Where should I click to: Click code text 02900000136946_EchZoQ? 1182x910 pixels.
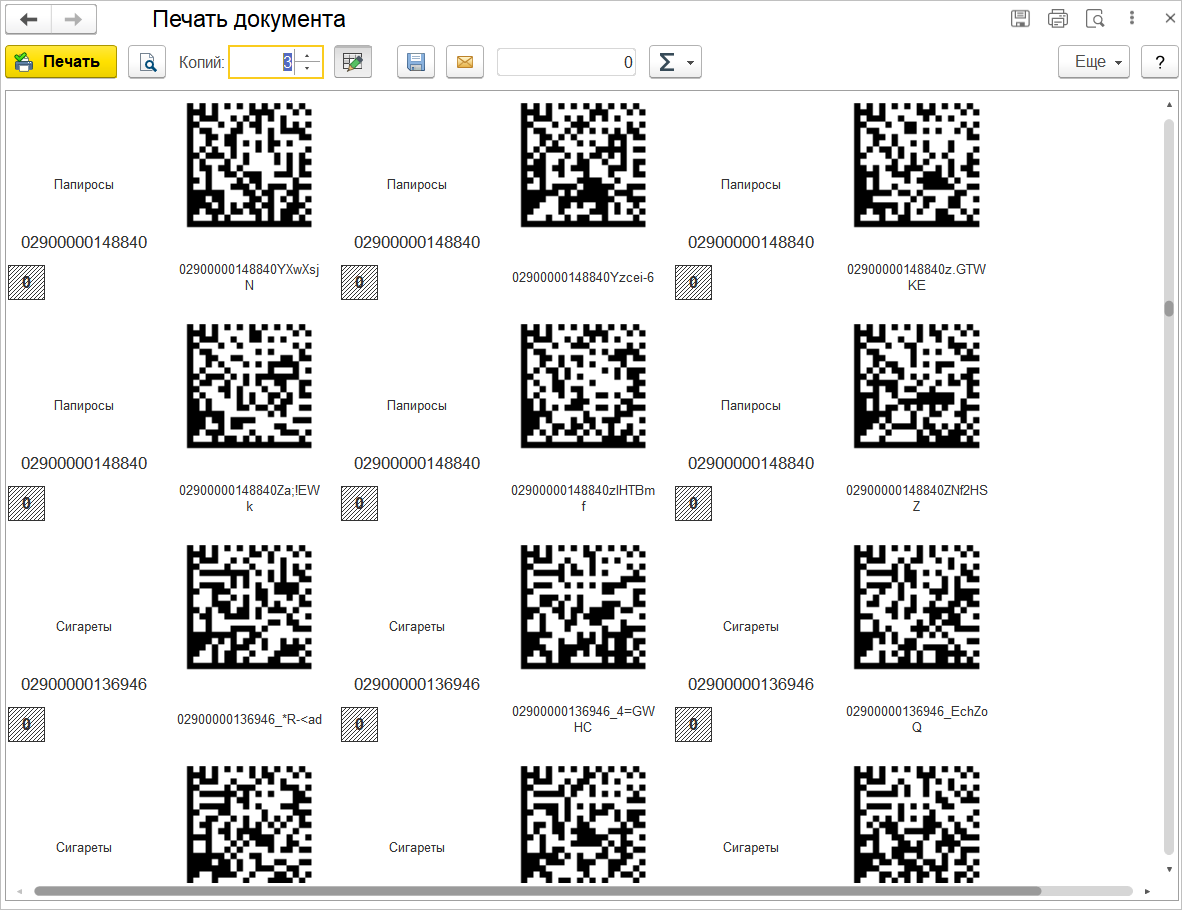[x=917, y=719]
